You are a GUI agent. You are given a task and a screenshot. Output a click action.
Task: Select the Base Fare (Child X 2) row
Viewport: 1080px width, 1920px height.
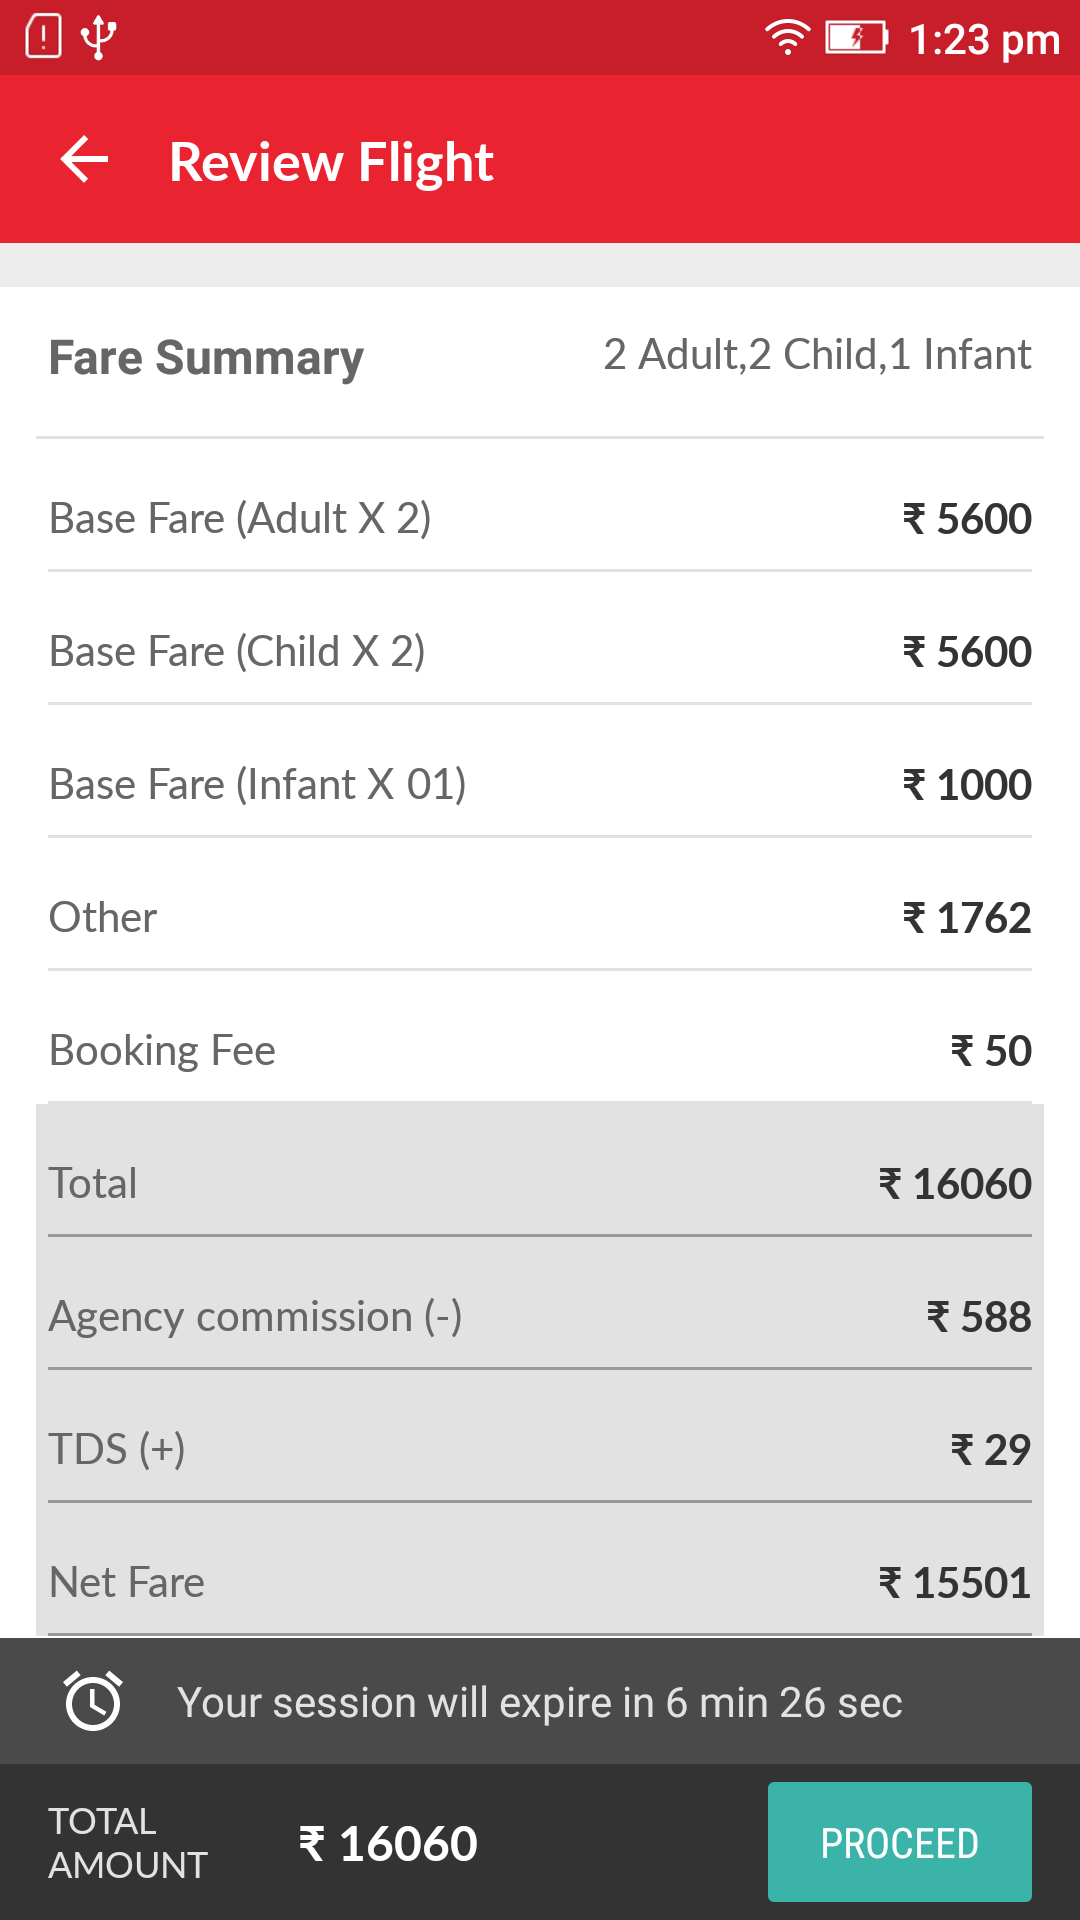(540, 652)
